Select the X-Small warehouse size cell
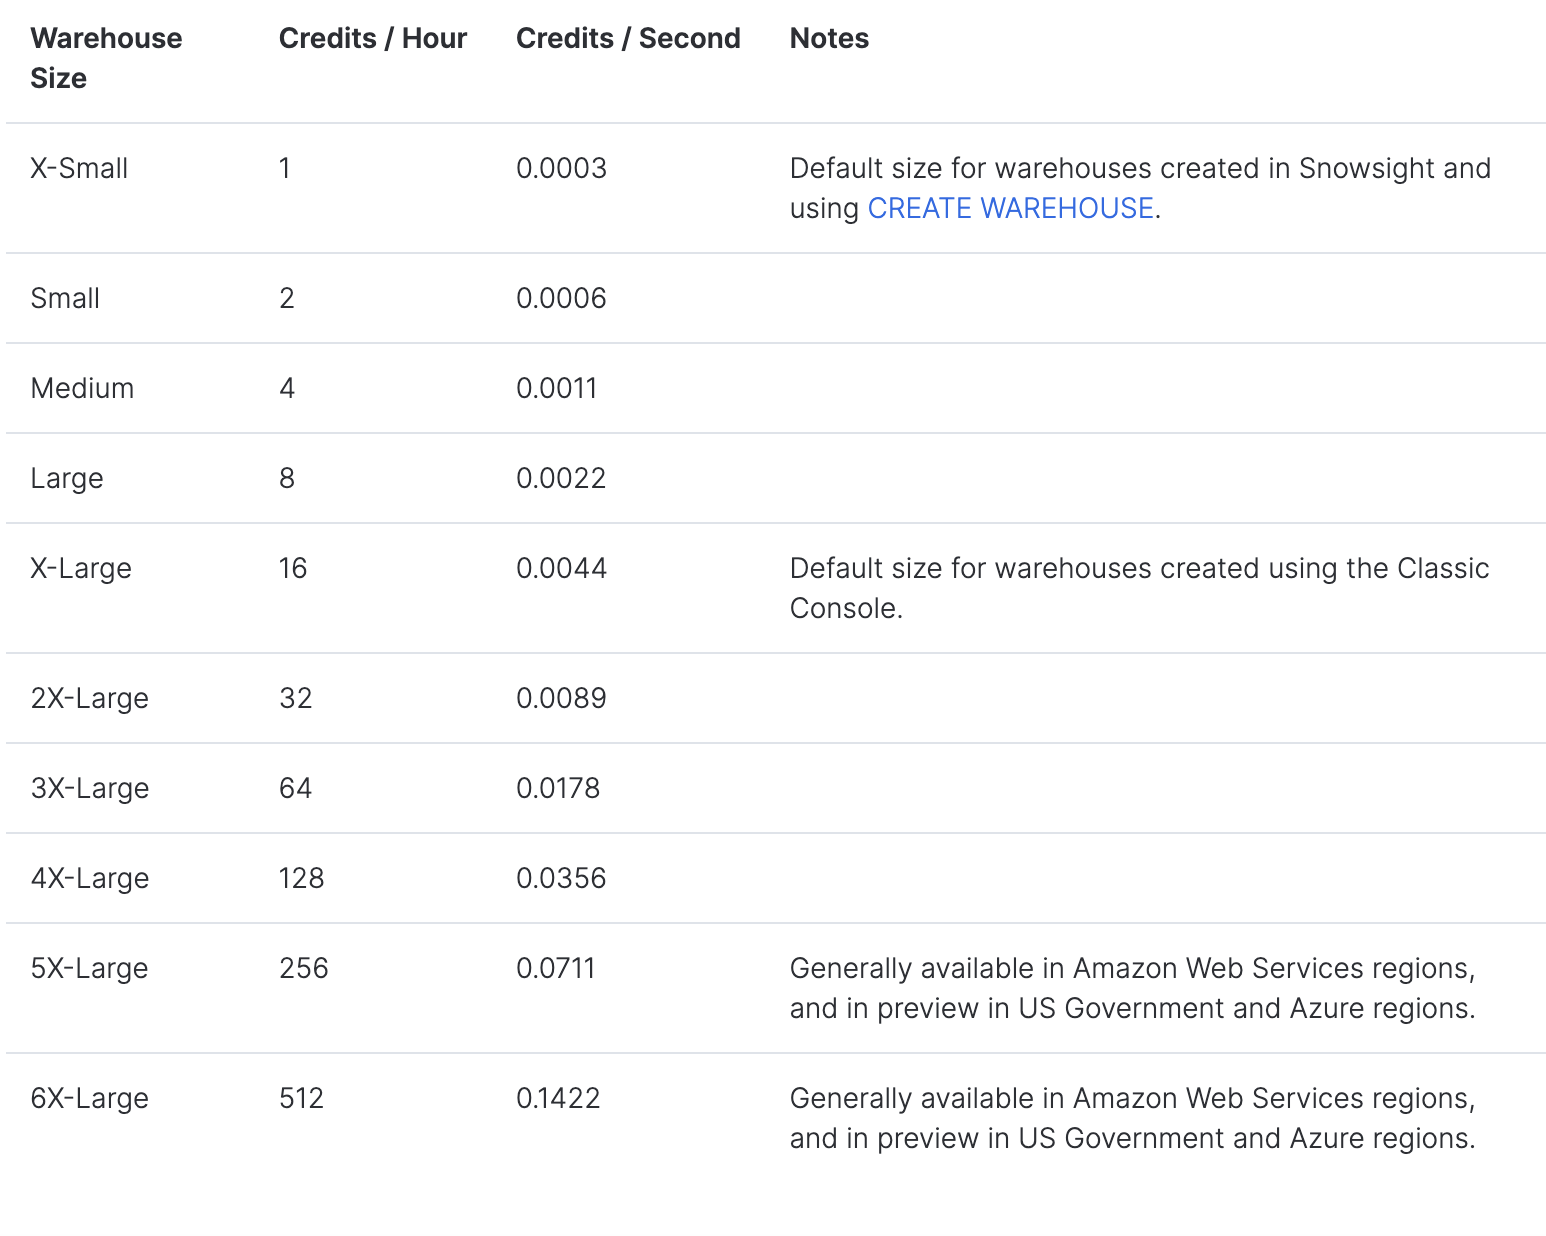This screenshot has height=1236, width=1546. (79, 168)
